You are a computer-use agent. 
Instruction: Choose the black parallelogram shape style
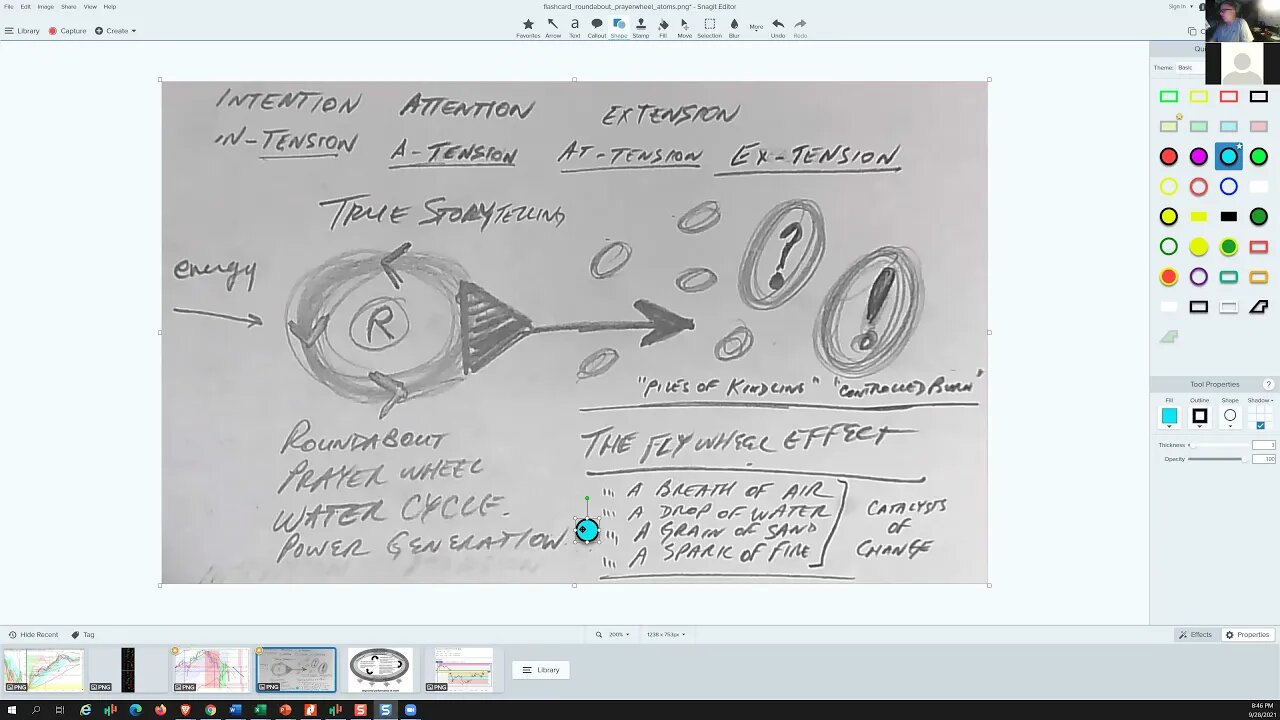click(1259, 307)
